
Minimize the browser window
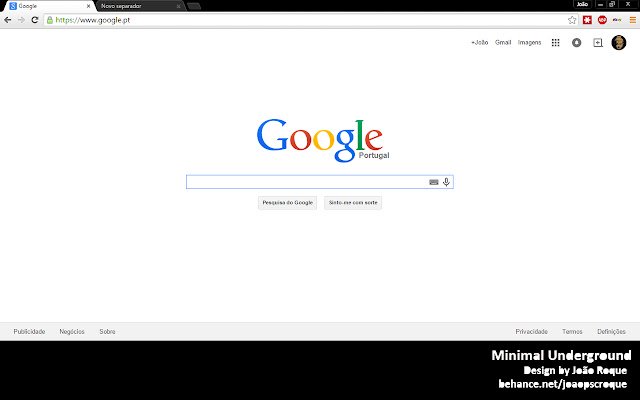tap(600, 4)
